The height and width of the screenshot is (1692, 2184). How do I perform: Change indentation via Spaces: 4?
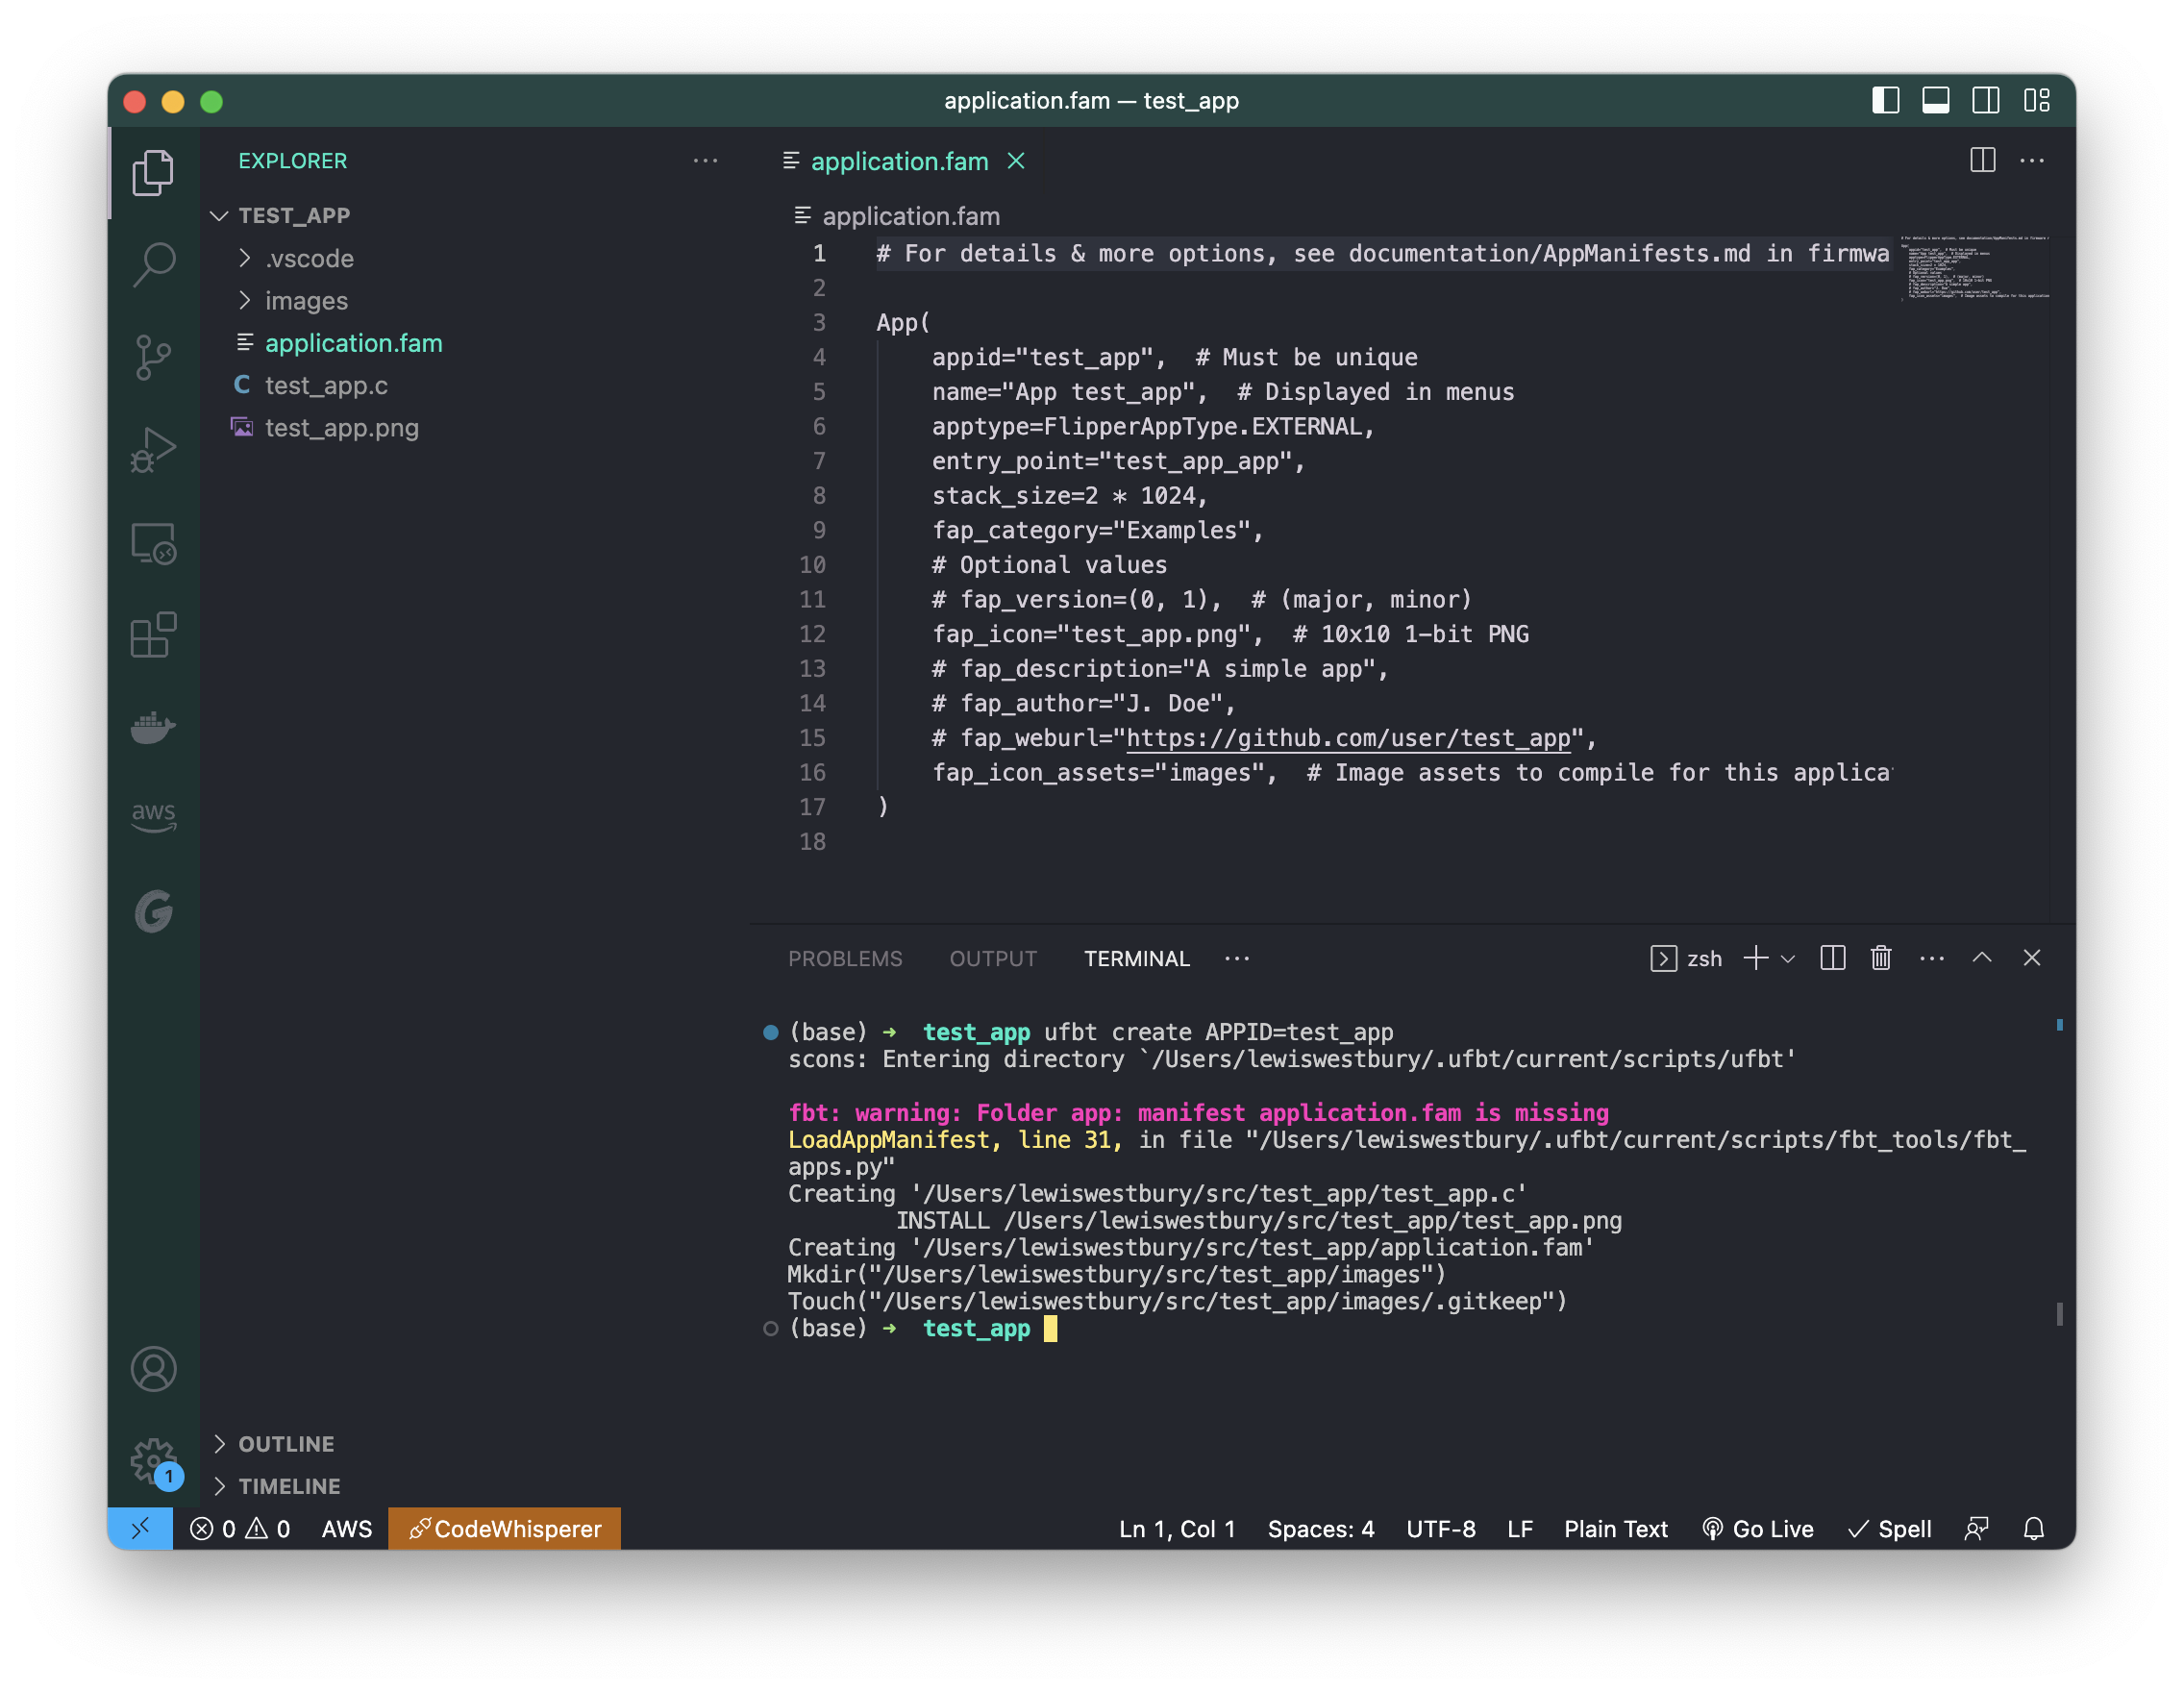[x=1321, y=1529]
